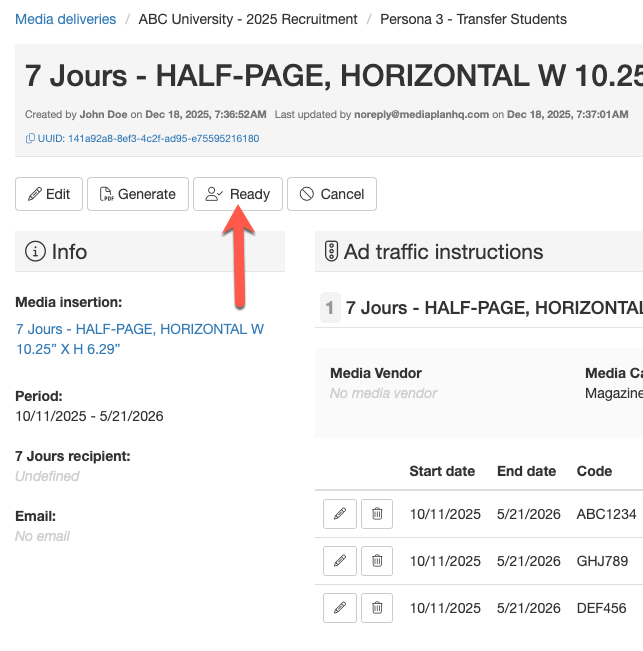
Task: Click the pencil icon for code GHJ789
Action: tap(340, 561)
